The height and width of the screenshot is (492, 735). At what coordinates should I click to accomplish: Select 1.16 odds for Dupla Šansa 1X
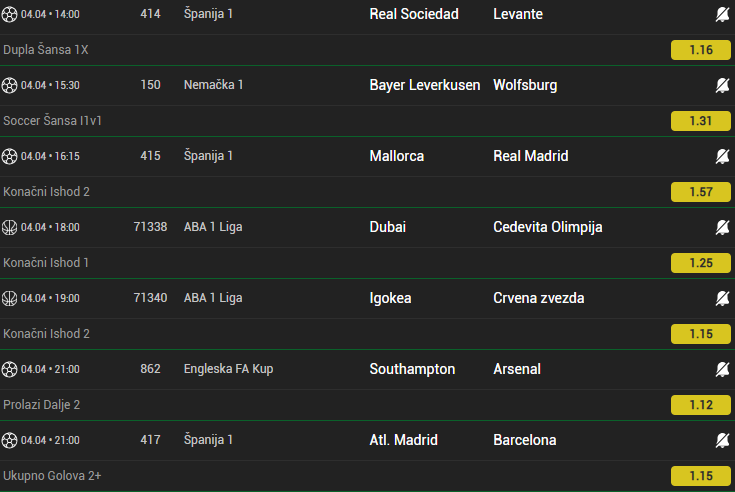(x=700, y=49)
